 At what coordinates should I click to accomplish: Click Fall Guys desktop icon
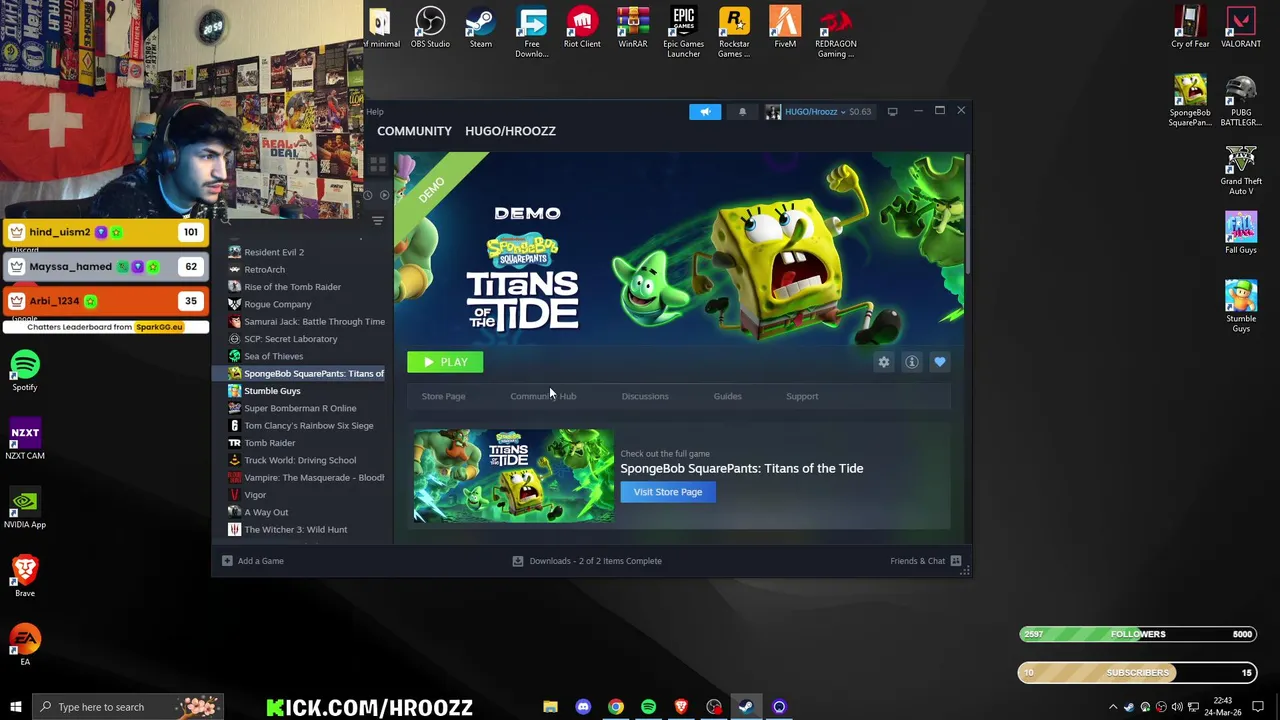coord(1241,233)
